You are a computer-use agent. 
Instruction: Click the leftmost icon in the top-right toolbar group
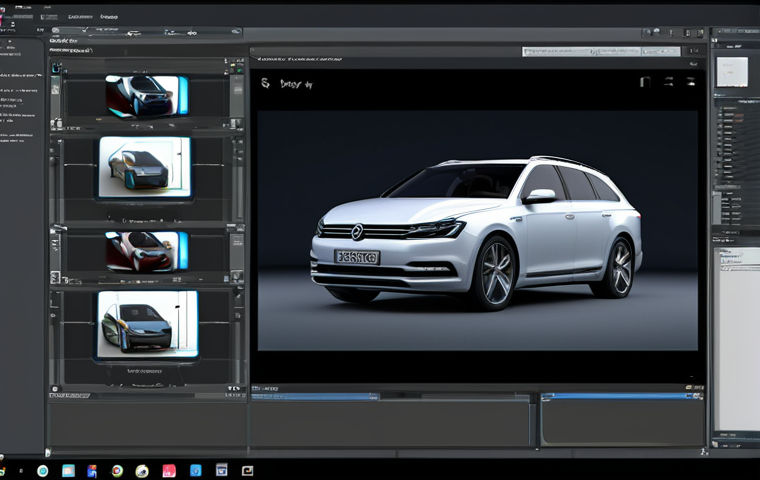tap(647, 32)
